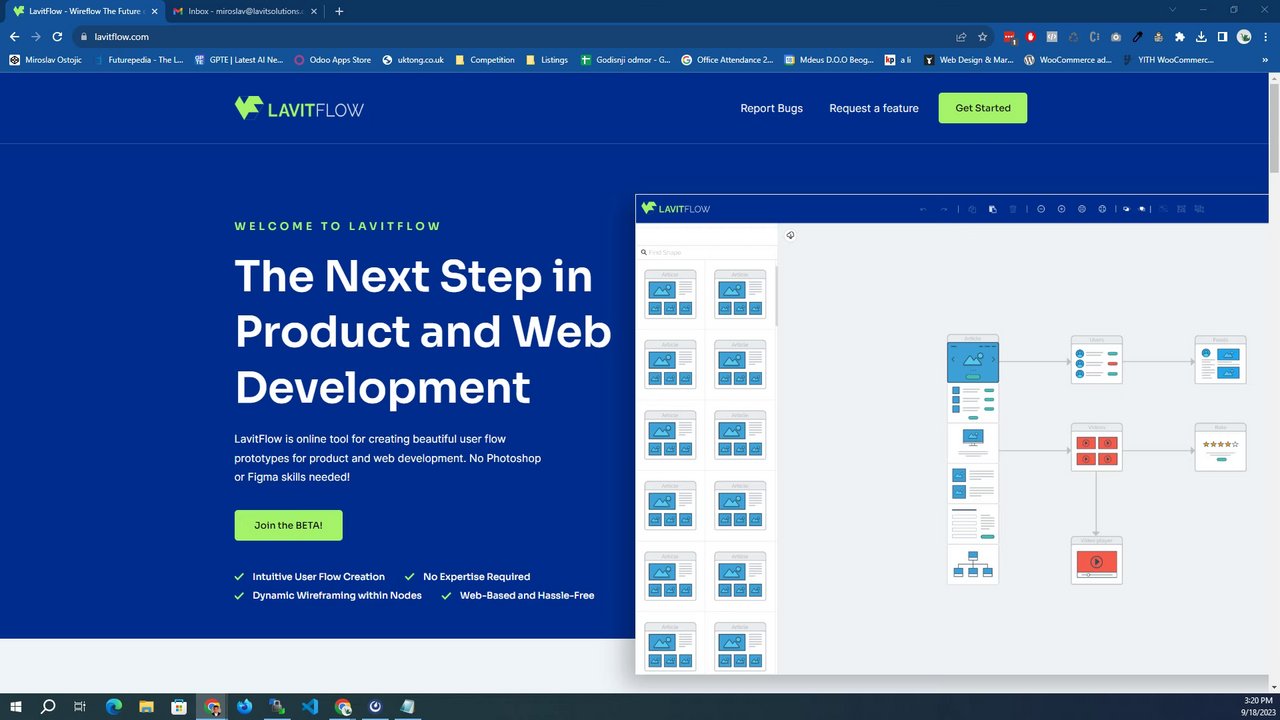The width and height of the screenshot is (1280, 720).
Task: Open a new browser tab with plus button
Action: coord(339,11)
